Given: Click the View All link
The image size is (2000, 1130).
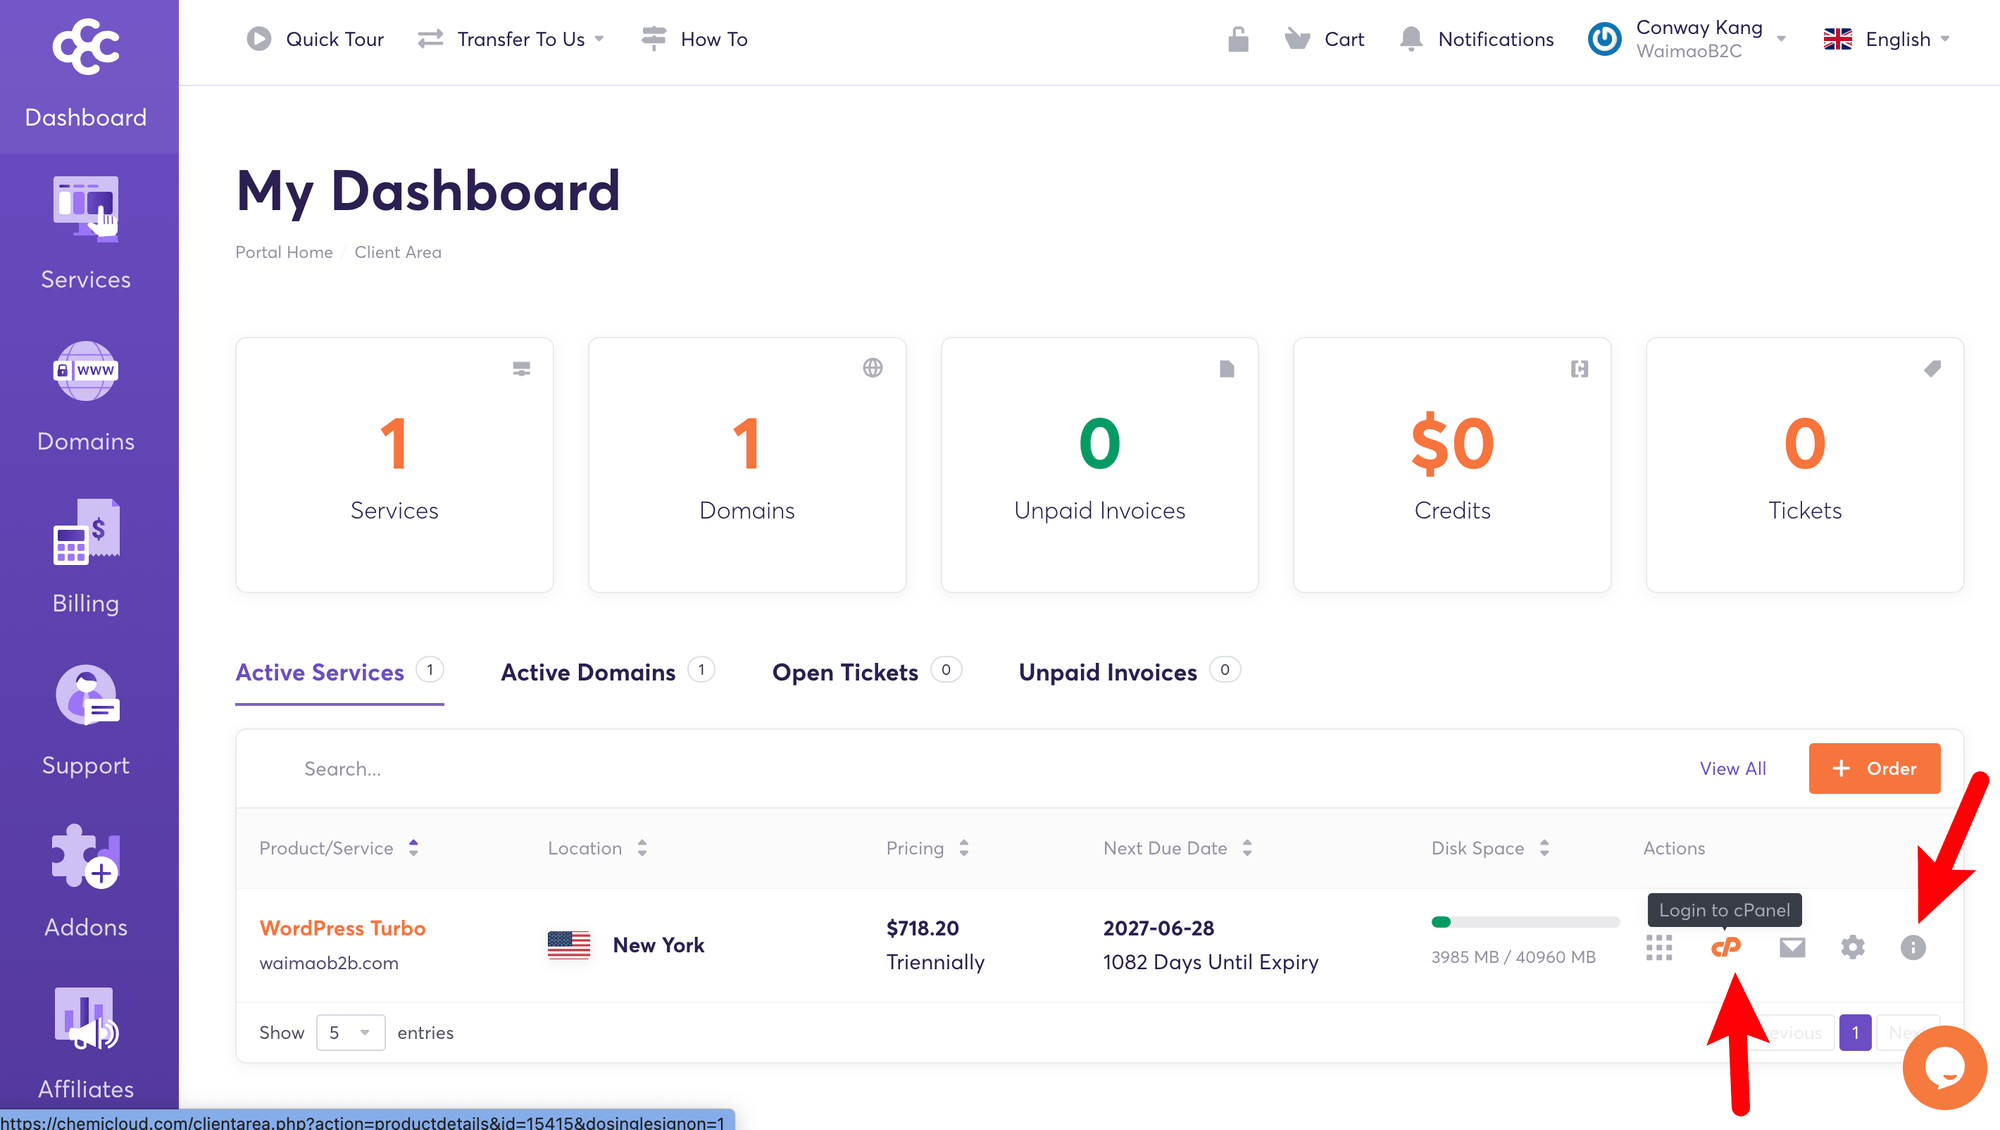Looking at the screenshot, I should click(1732, 768).
